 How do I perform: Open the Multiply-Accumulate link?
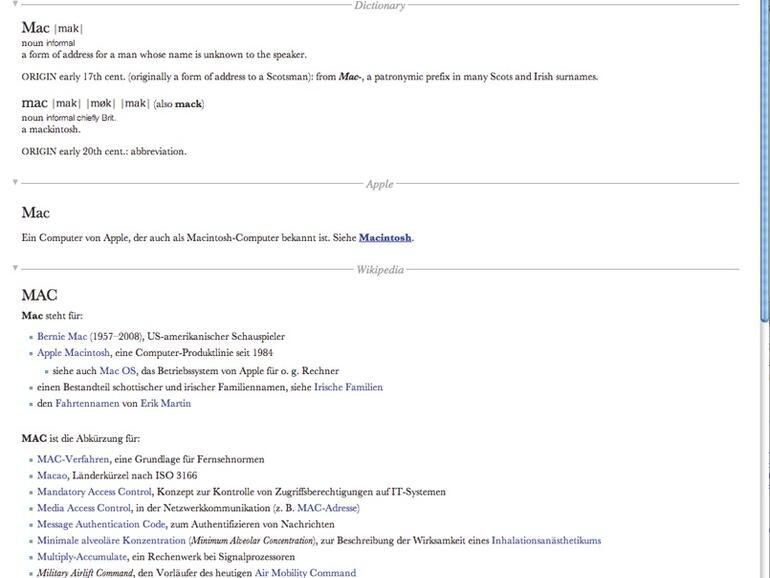pos(84,557)
